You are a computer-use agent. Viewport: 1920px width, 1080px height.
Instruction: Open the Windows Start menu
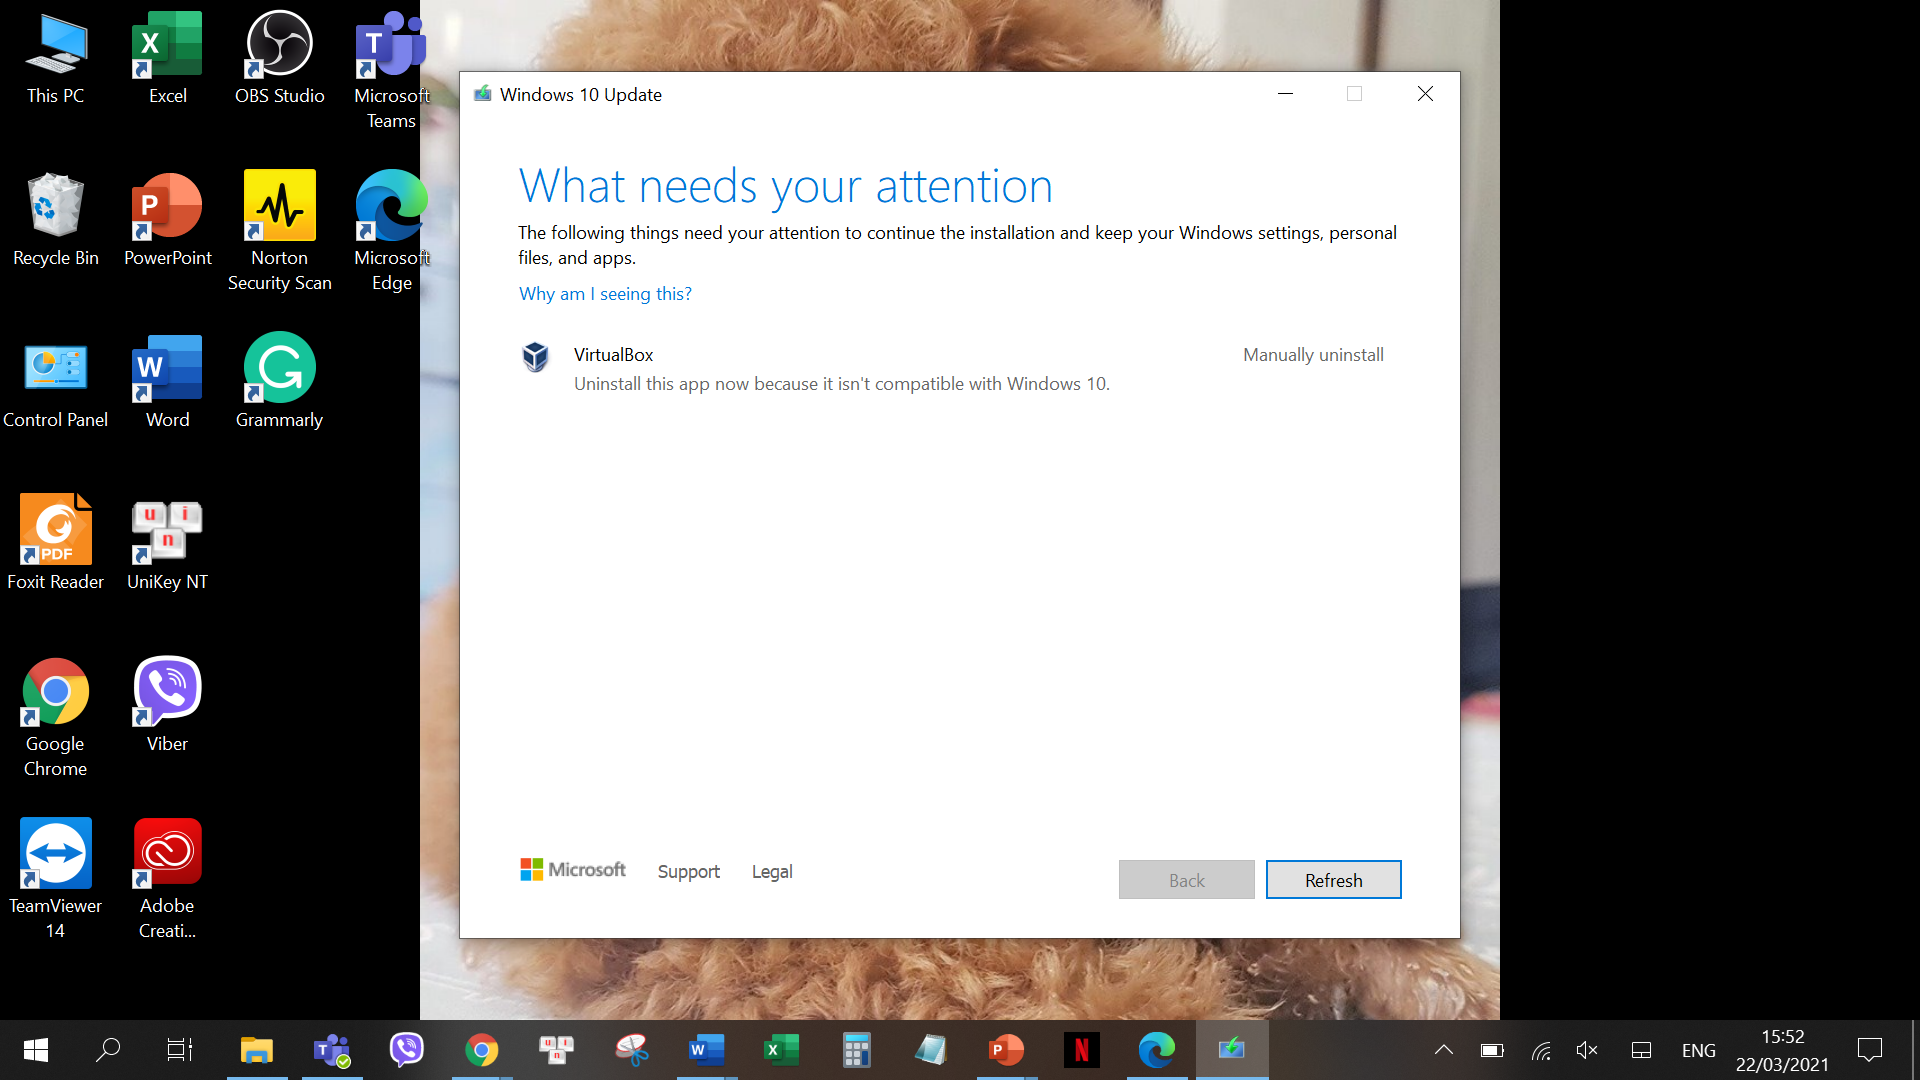pyautogui.click(x=36, y=1050)
